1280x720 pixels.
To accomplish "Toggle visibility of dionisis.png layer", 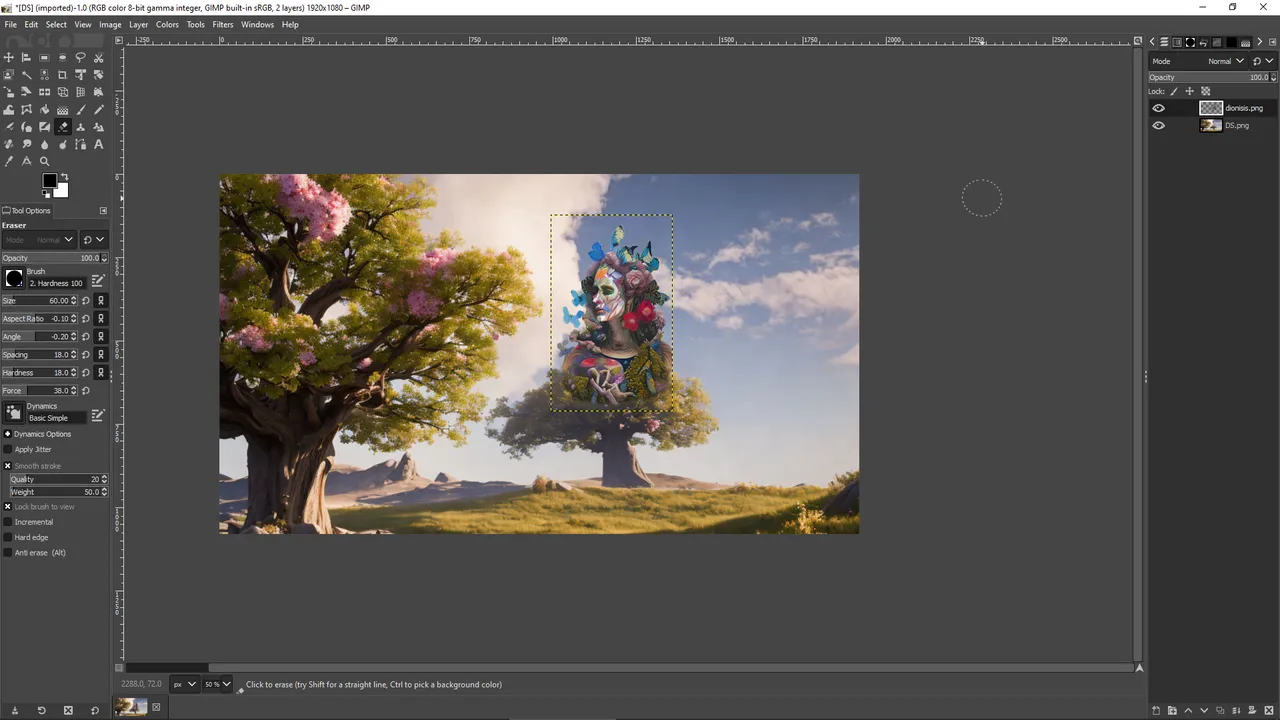I will pyautogui.click(x=1158, y=108).
